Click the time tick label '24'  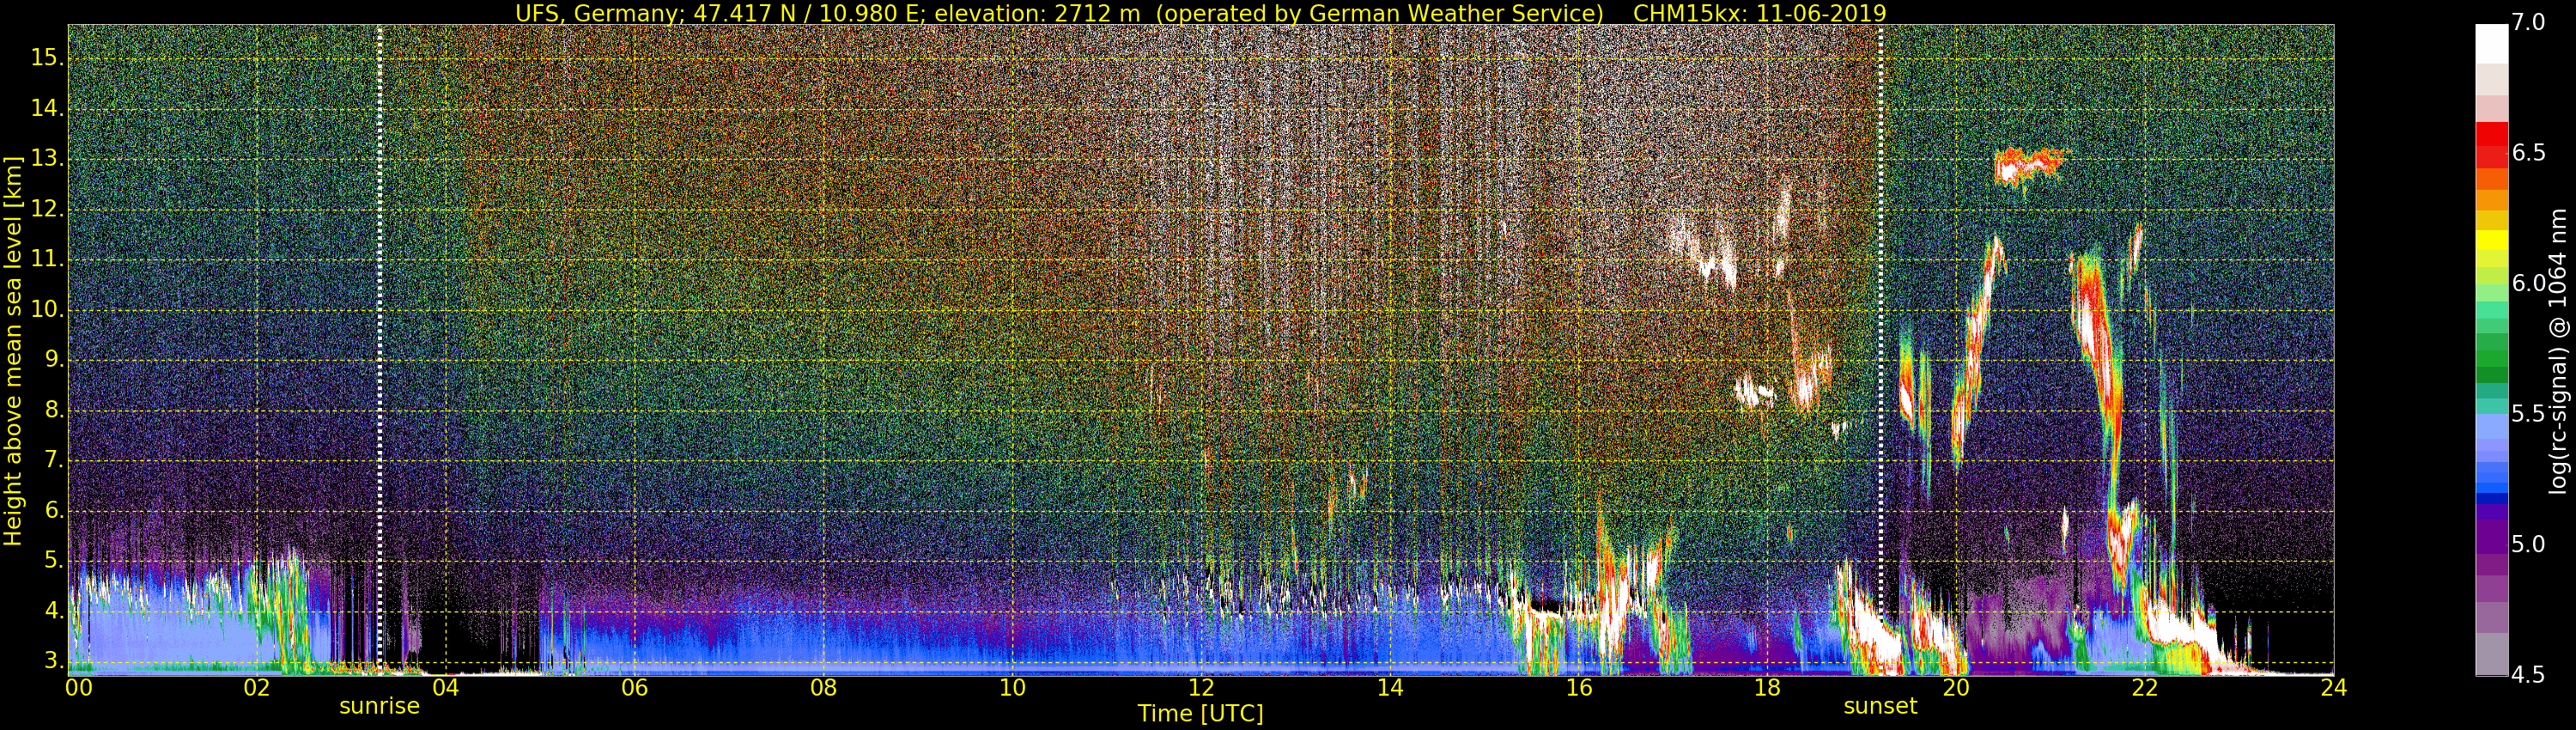point(2333,687)
